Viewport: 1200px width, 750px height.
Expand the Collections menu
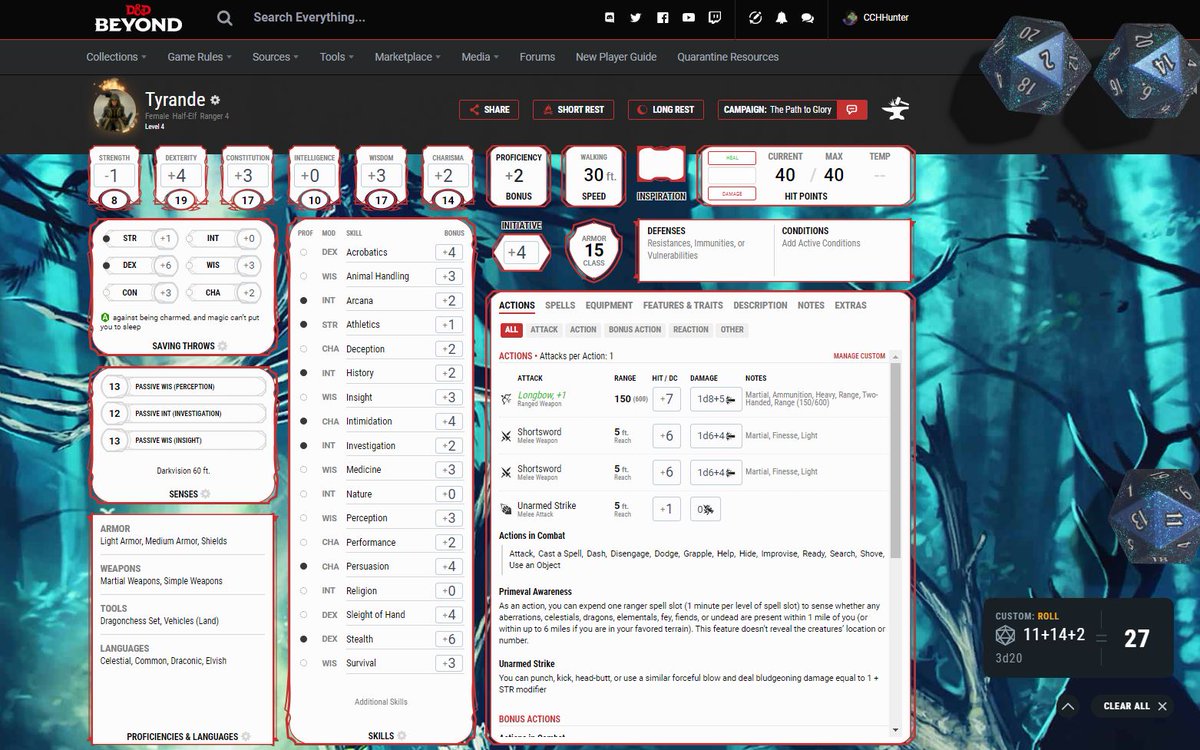(x=116, y=57)
